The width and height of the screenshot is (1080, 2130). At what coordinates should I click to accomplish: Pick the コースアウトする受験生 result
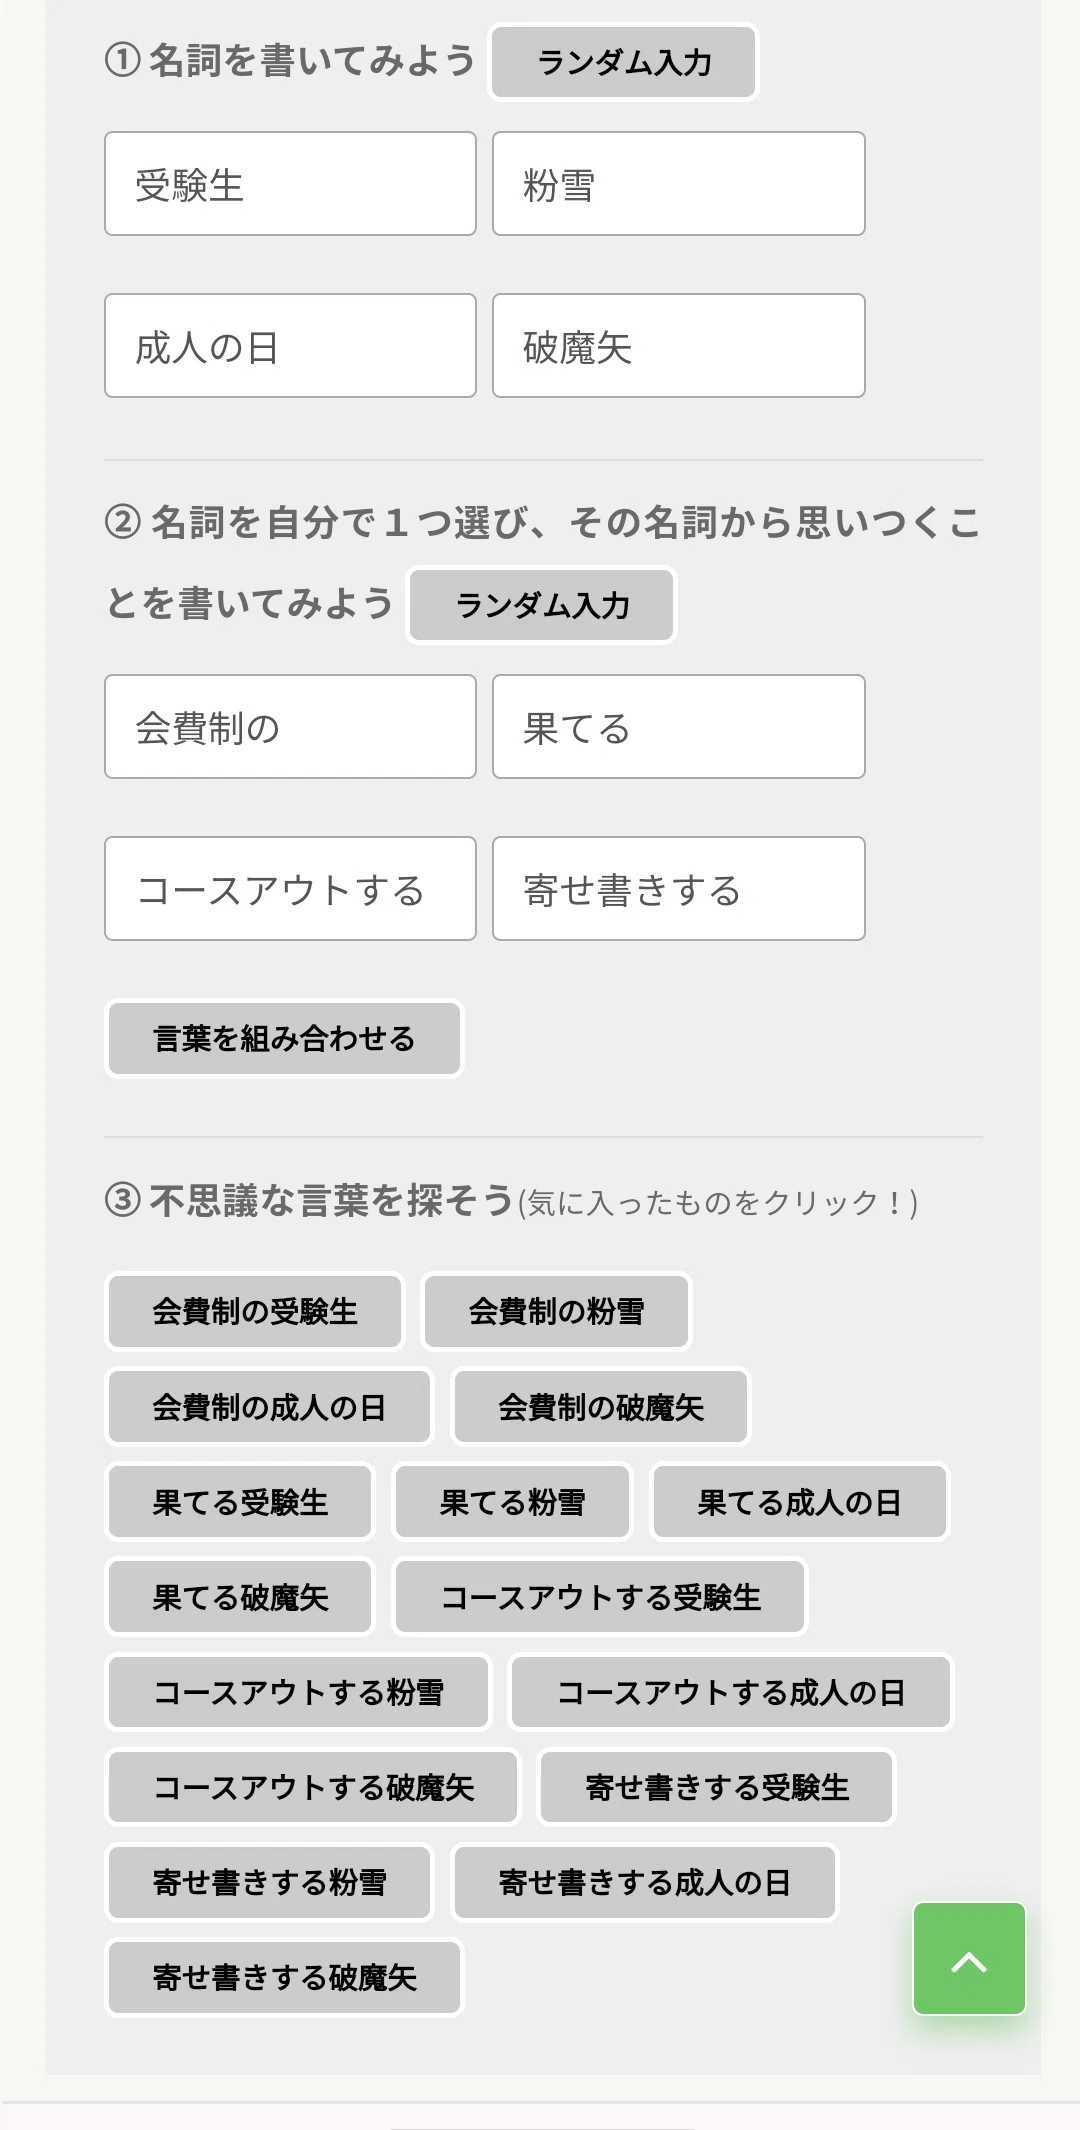(600, 1597)
